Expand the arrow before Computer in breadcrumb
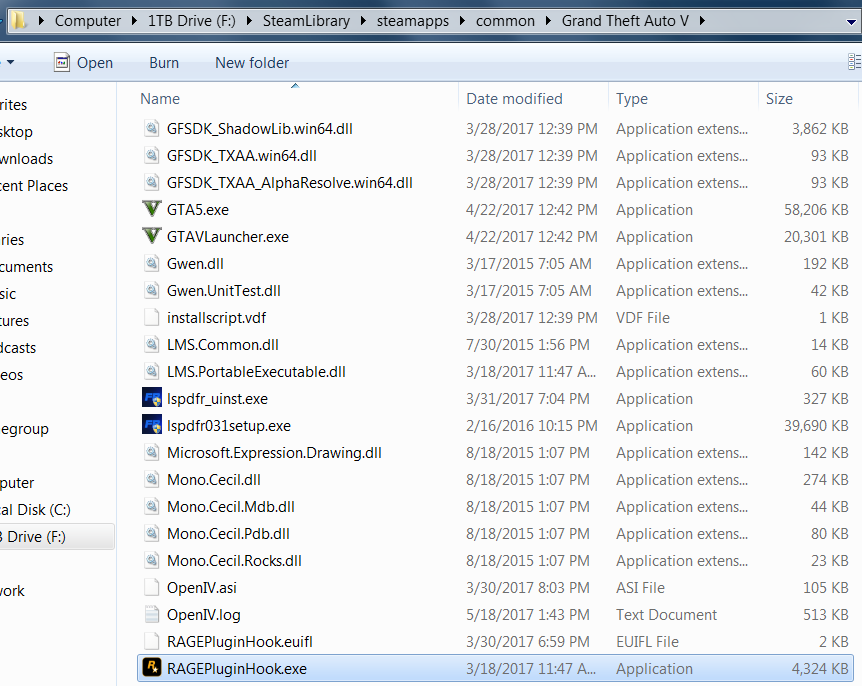862x686 pixels. click(x=41, y=21)
